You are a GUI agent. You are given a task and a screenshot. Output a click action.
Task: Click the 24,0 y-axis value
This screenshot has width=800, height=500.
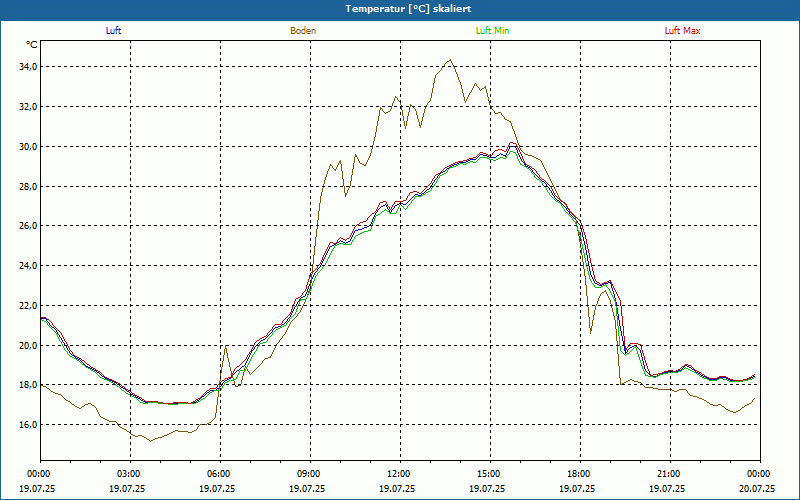click(x=28, y=266)
